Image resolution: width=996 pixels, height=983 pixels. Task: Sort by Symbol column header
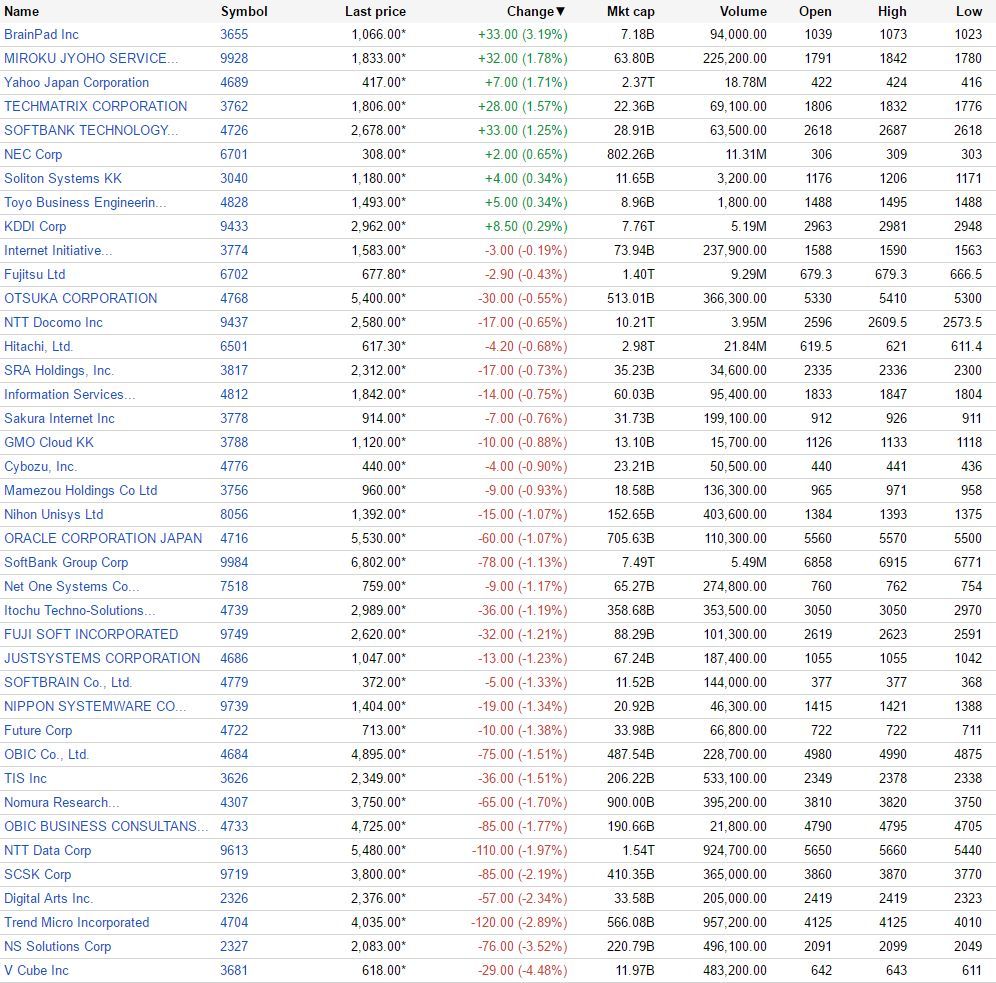point(244,11)
